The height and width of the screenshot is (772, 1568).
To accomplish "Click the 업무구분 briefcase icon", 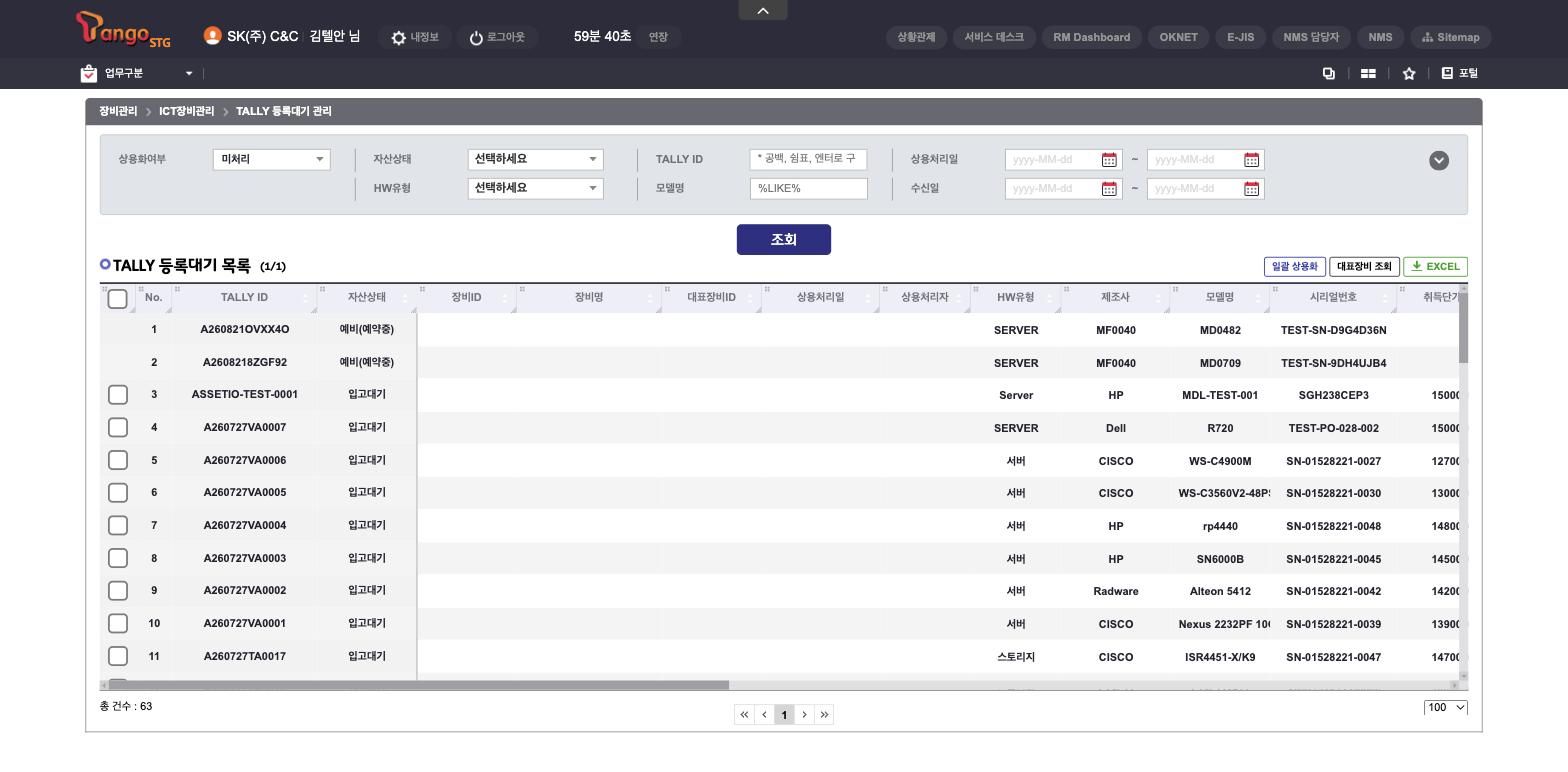I will point(89,73).
